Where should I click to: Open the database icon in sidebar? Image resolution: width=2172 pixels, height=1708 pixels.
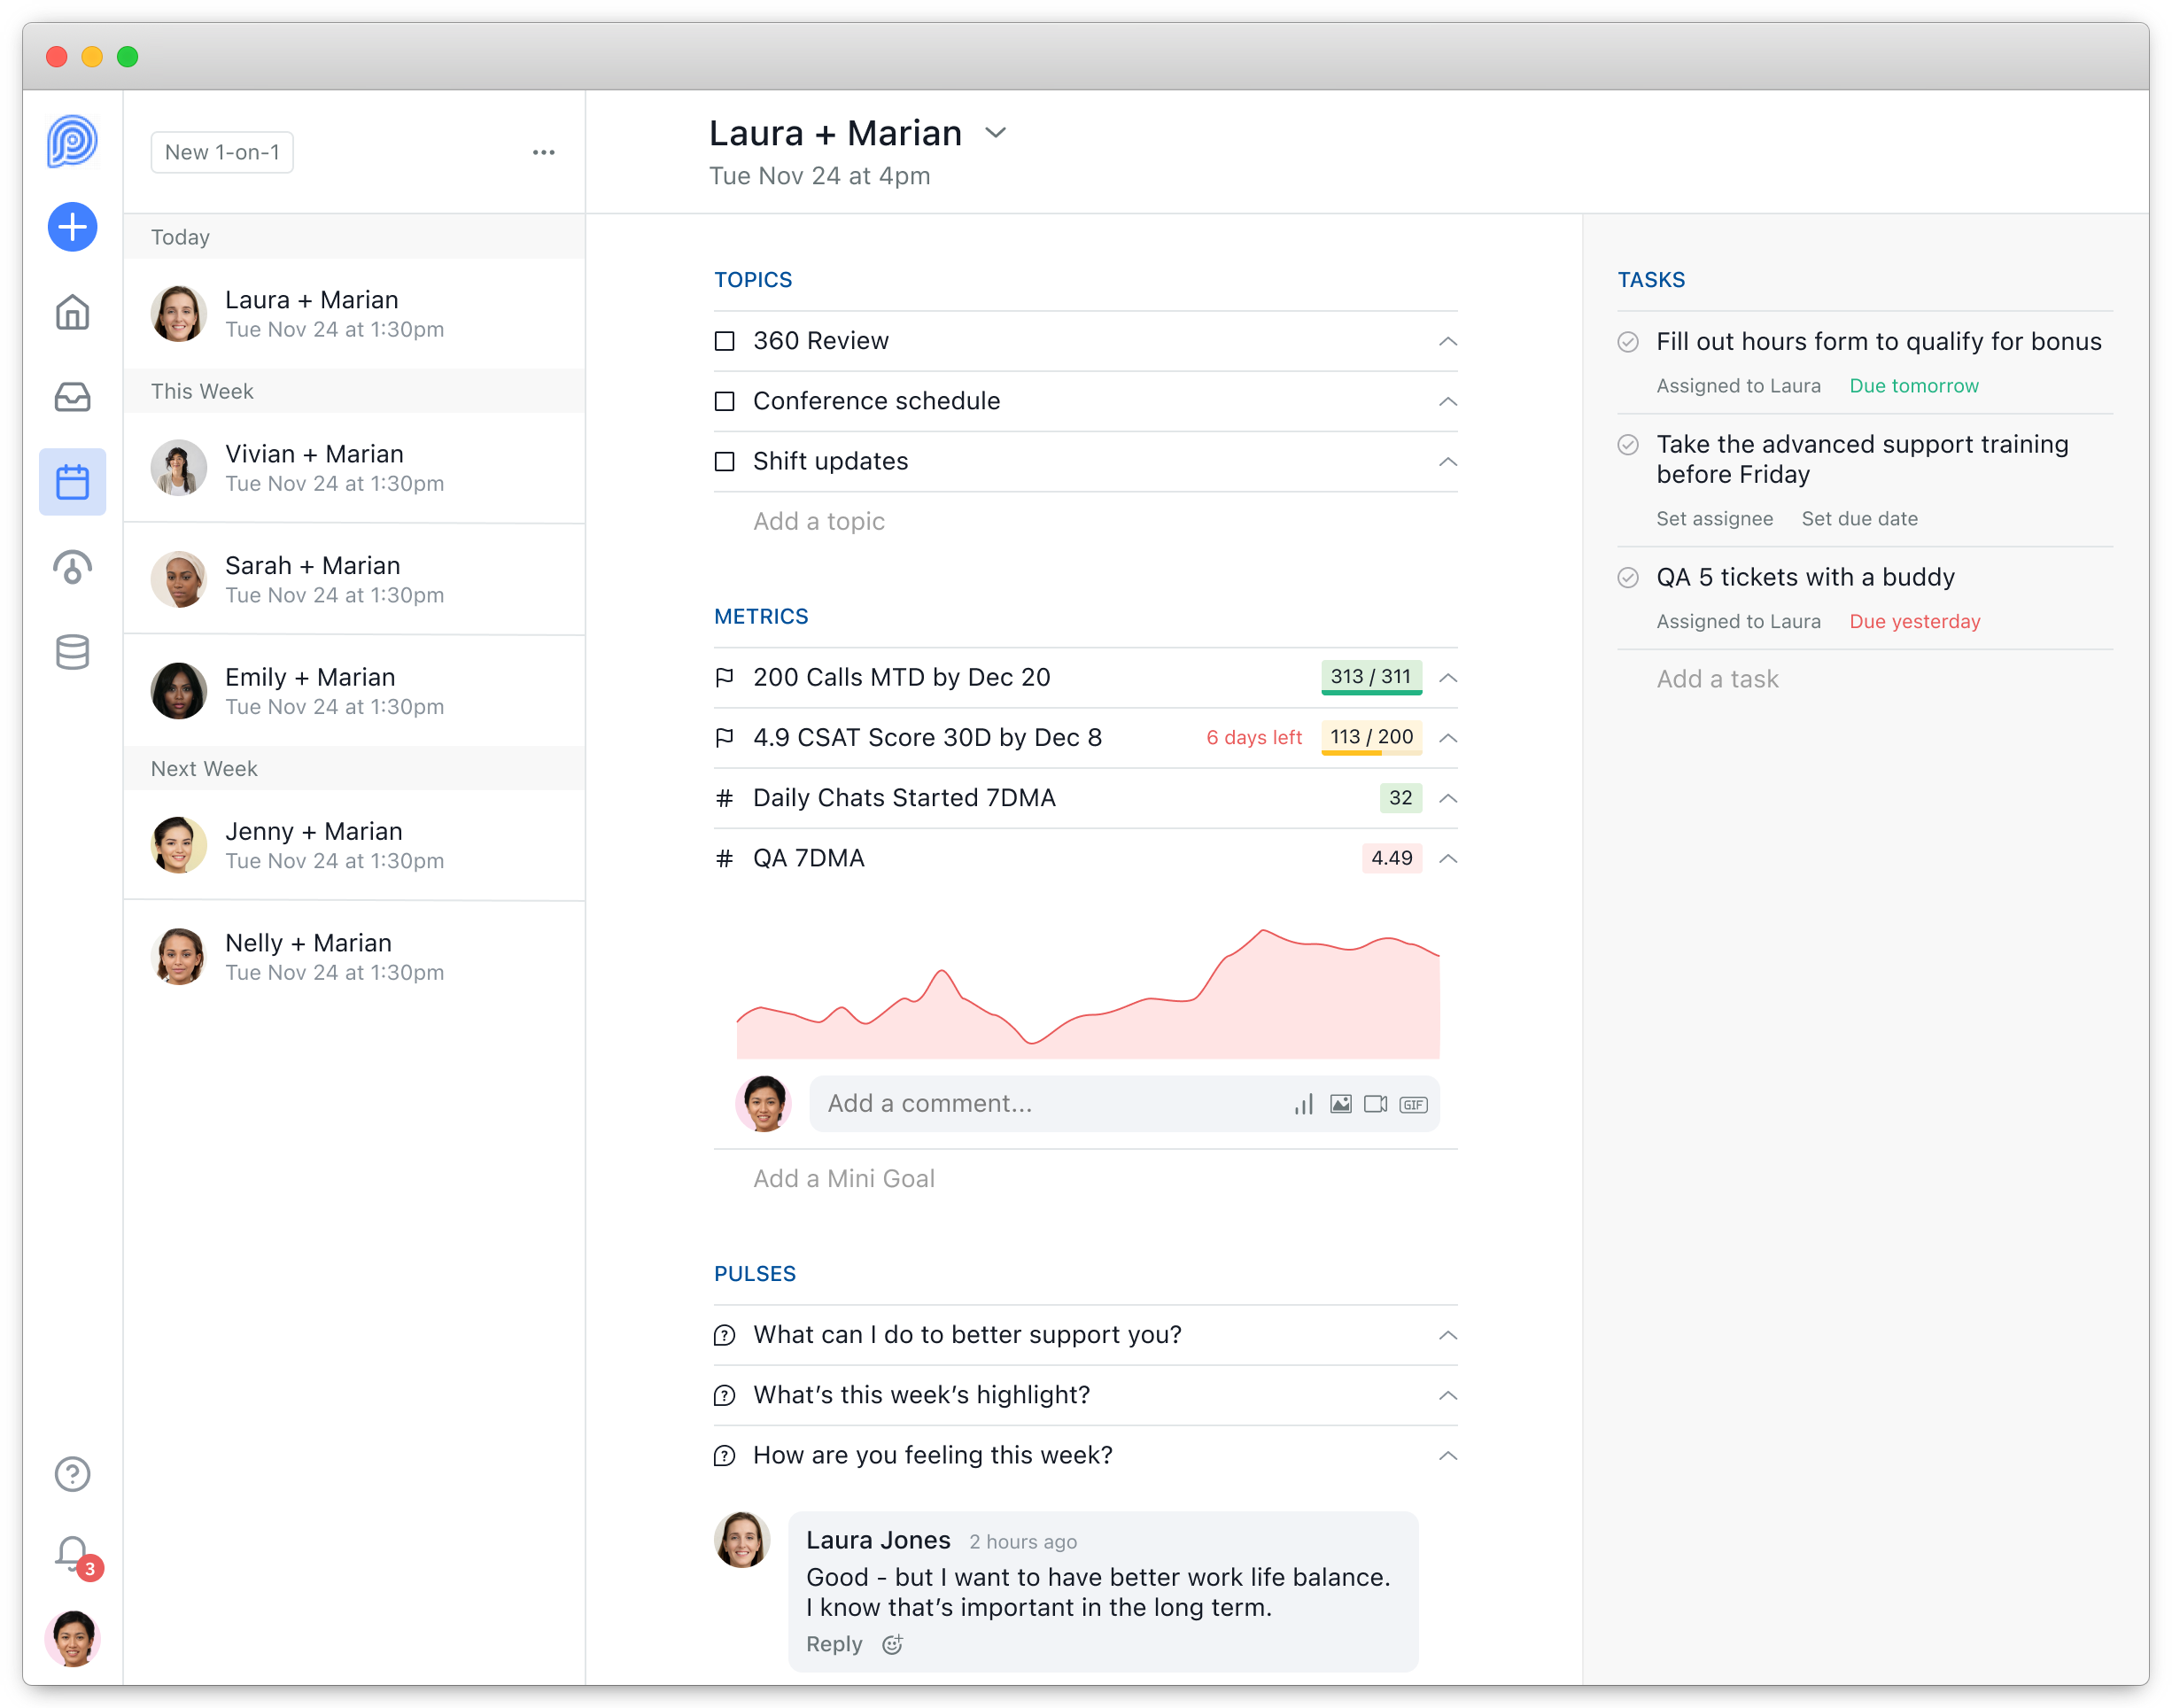pos(72,652)
